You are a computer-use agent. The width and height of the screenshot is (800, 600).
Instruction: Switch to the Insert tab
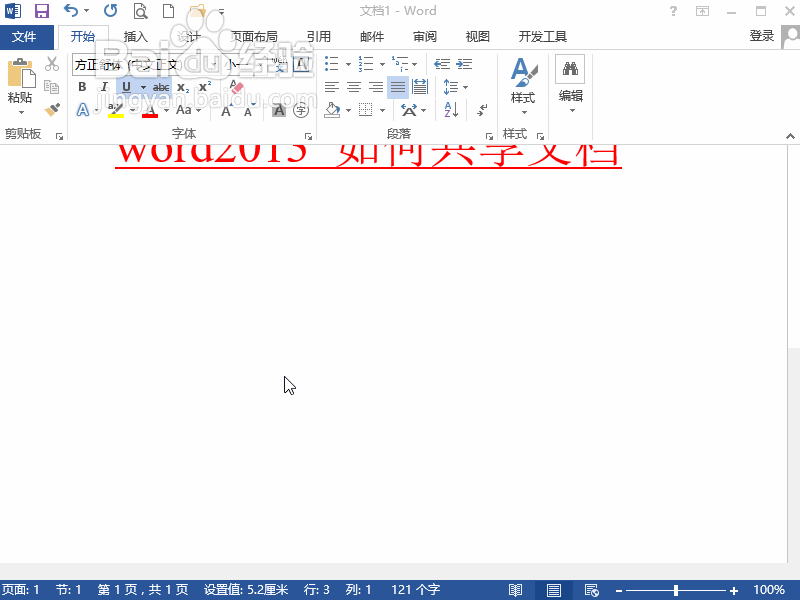pos(136,37)
